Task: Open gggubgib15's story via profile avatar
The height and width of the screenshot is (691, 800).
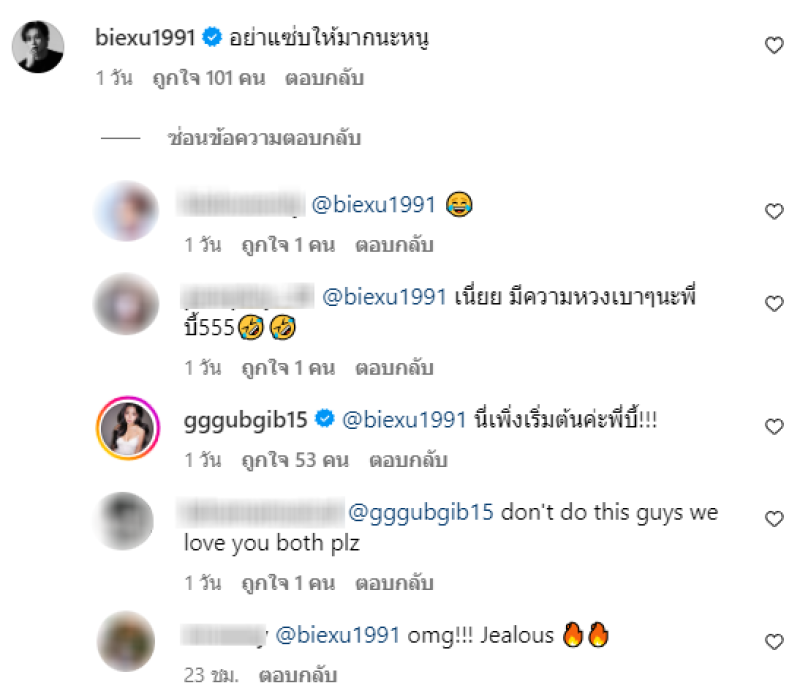Action: [x=128, y=428]
